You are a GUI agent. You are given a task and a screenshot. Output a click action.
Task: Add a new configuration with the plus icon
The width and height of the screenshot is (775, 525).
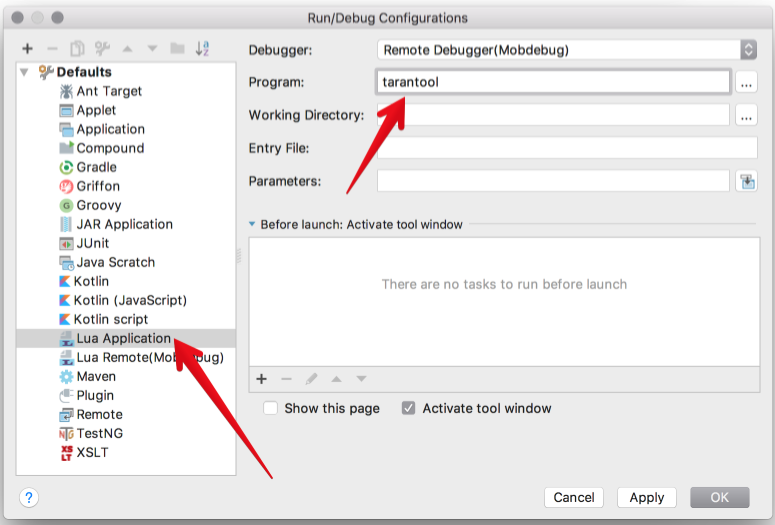[x=28, y=48]
